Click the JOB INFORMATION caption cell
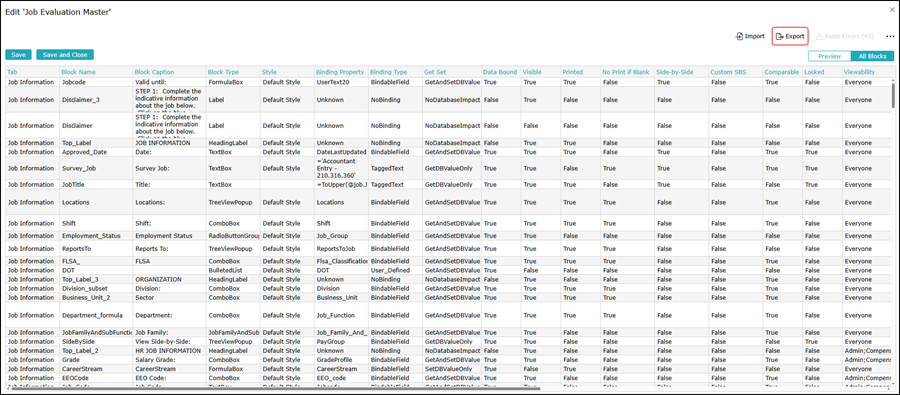This screenshot has height=395, width=900. (x=169, y=142)
